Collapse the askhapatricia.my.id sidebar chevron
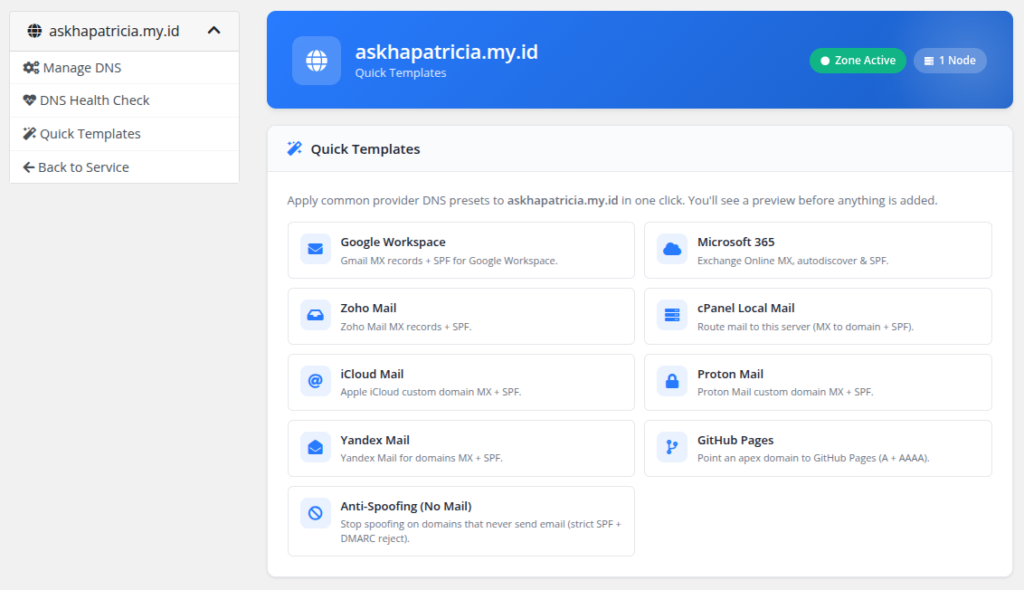This screenshot has width=1024, height=590. coord(214,31)
